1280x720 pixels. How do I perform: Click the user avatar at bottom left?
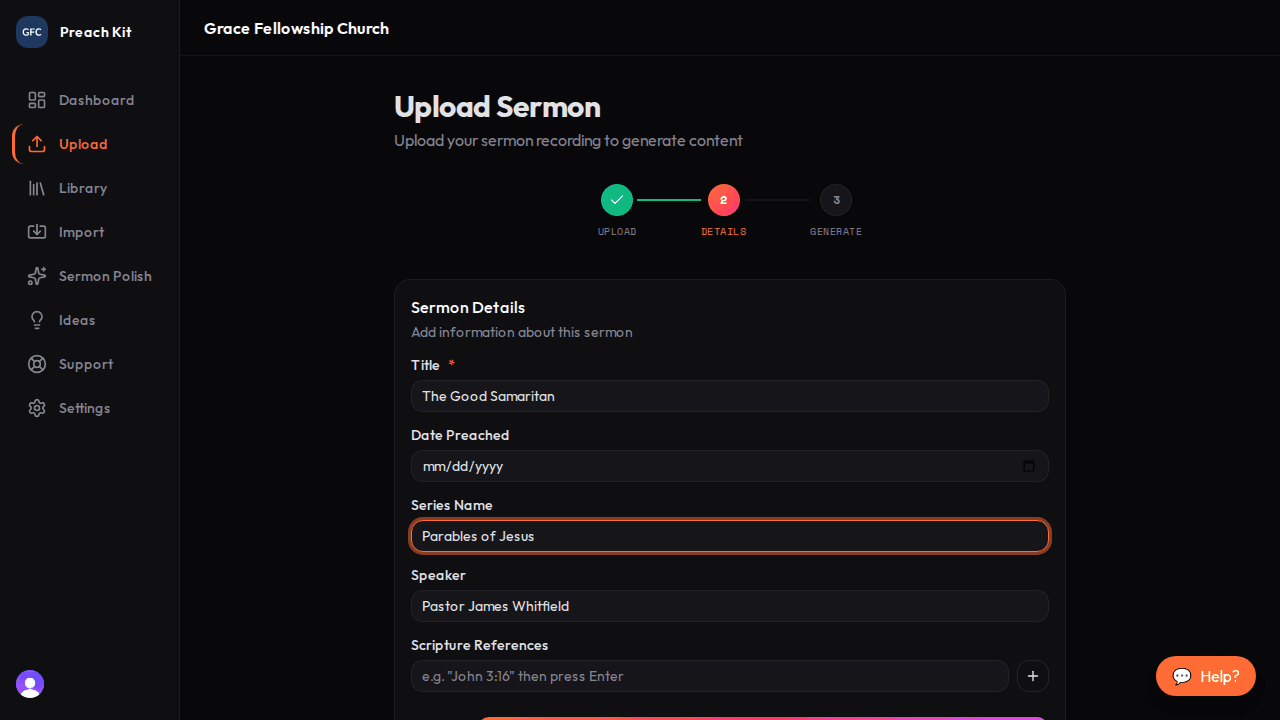click(x=29, y=684)
